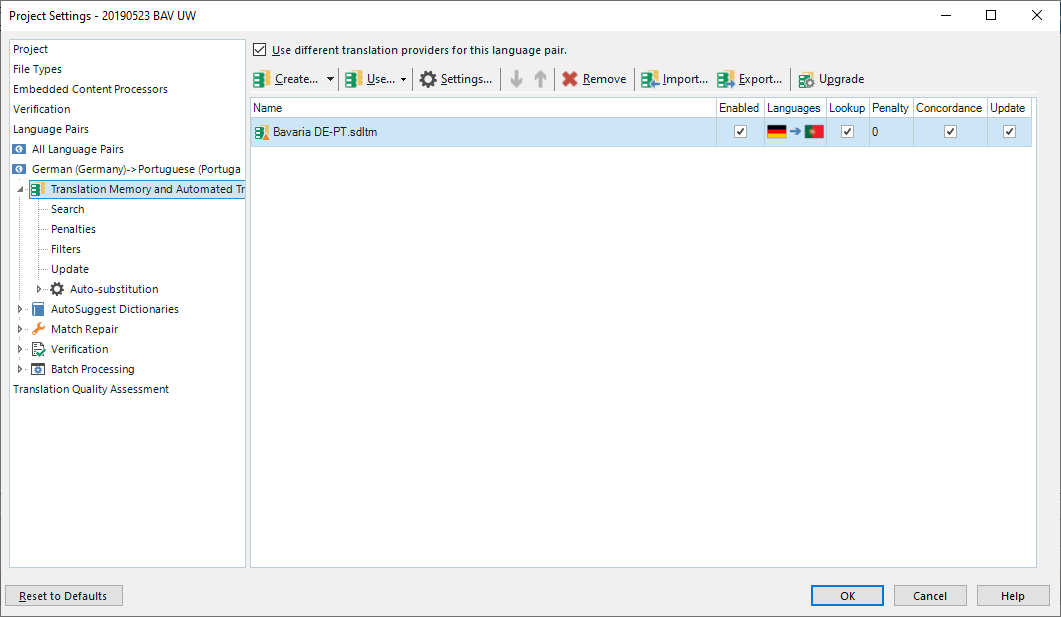Viewport: 1061px width, 617px height.
Task: Click the Upgrade translation memory icon
Action: point(806,80)
